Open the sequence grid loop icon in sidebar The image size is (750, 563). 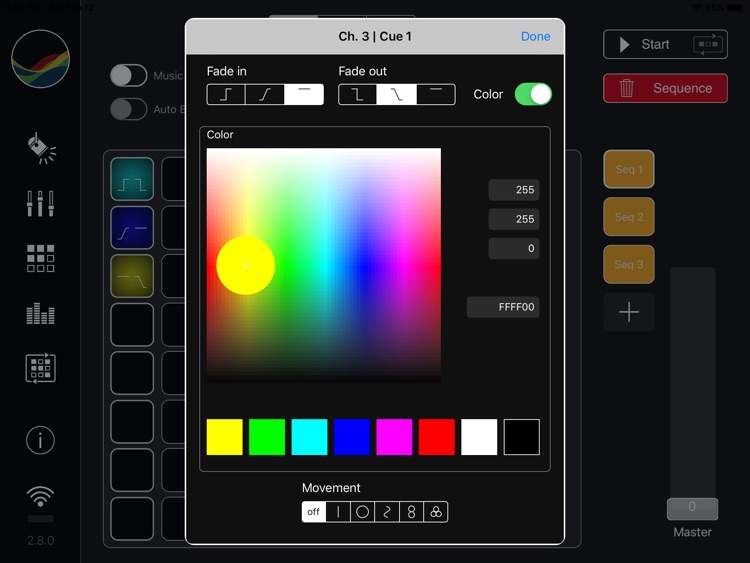(x=40, y=368)
